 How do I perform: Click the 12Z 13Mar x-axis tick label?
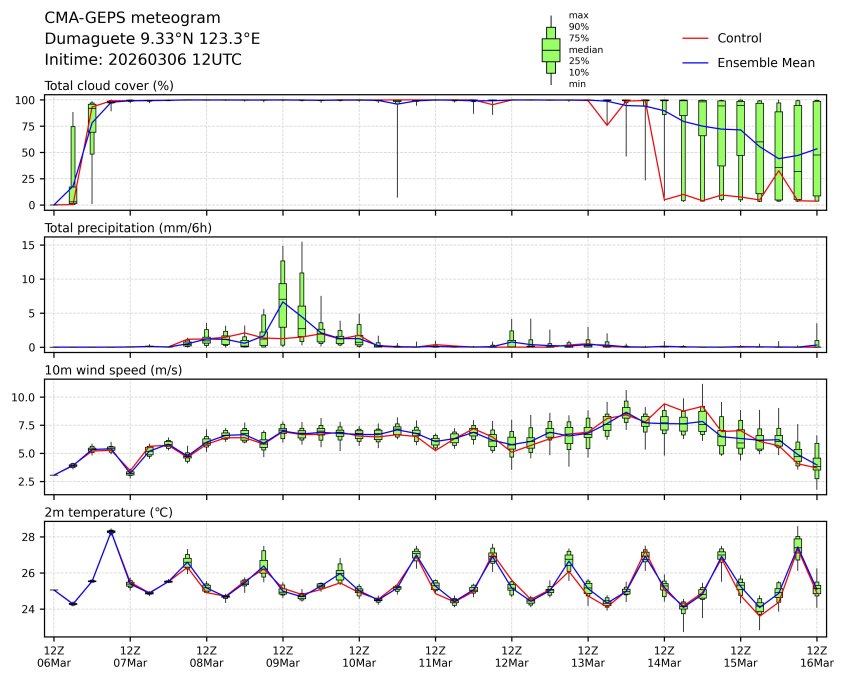coord(588,656)
